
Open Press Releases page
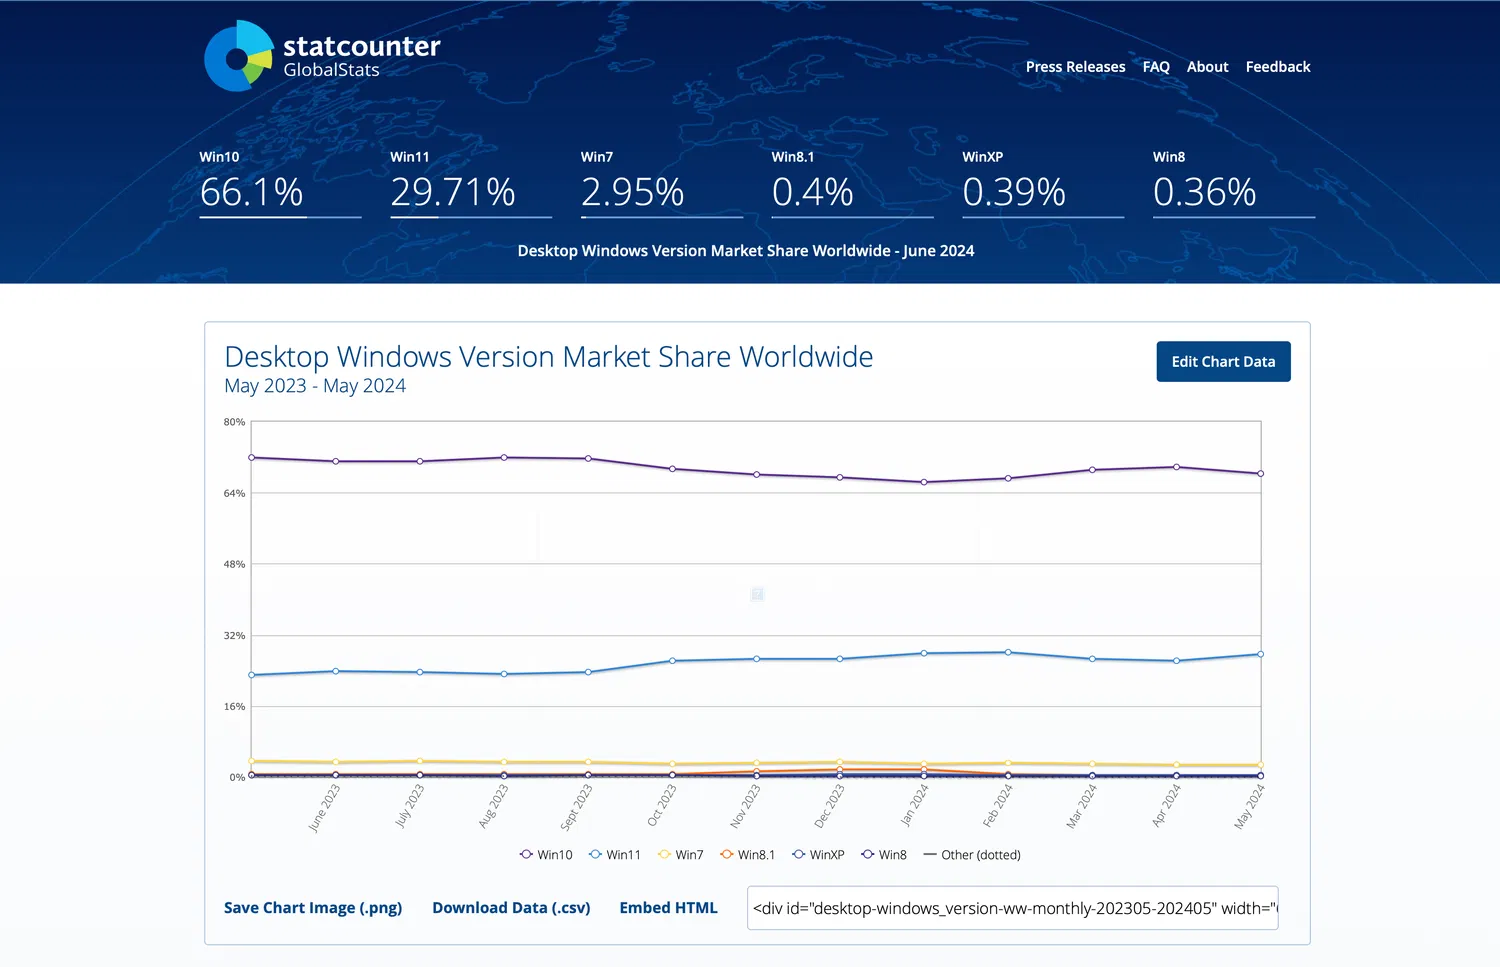(1075, 67)
